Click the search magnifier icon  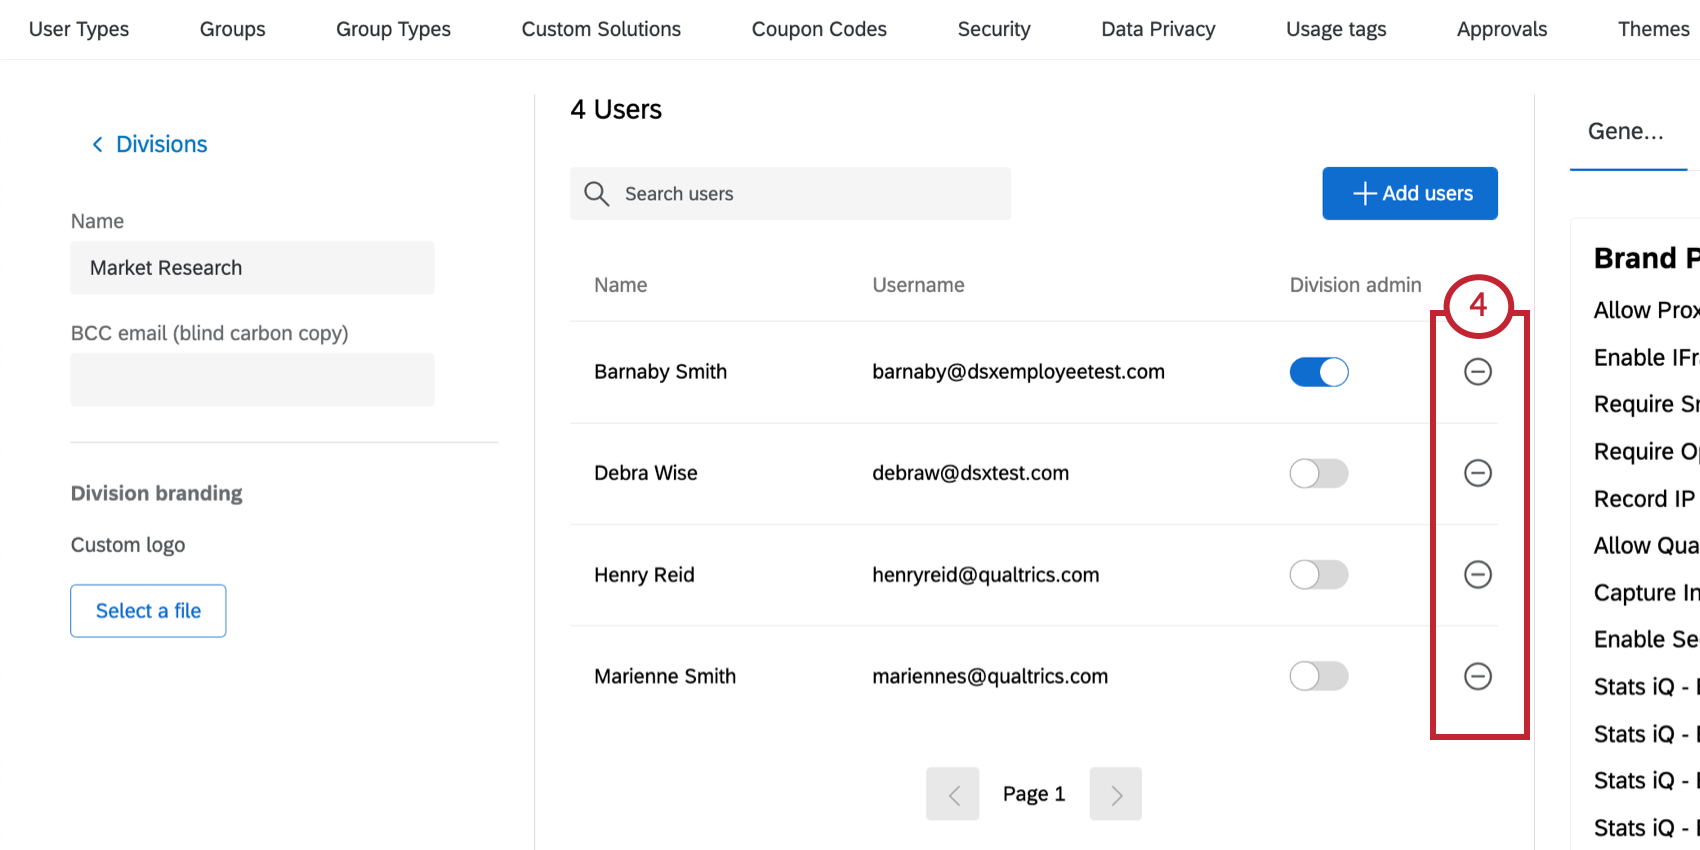[597, 194]
